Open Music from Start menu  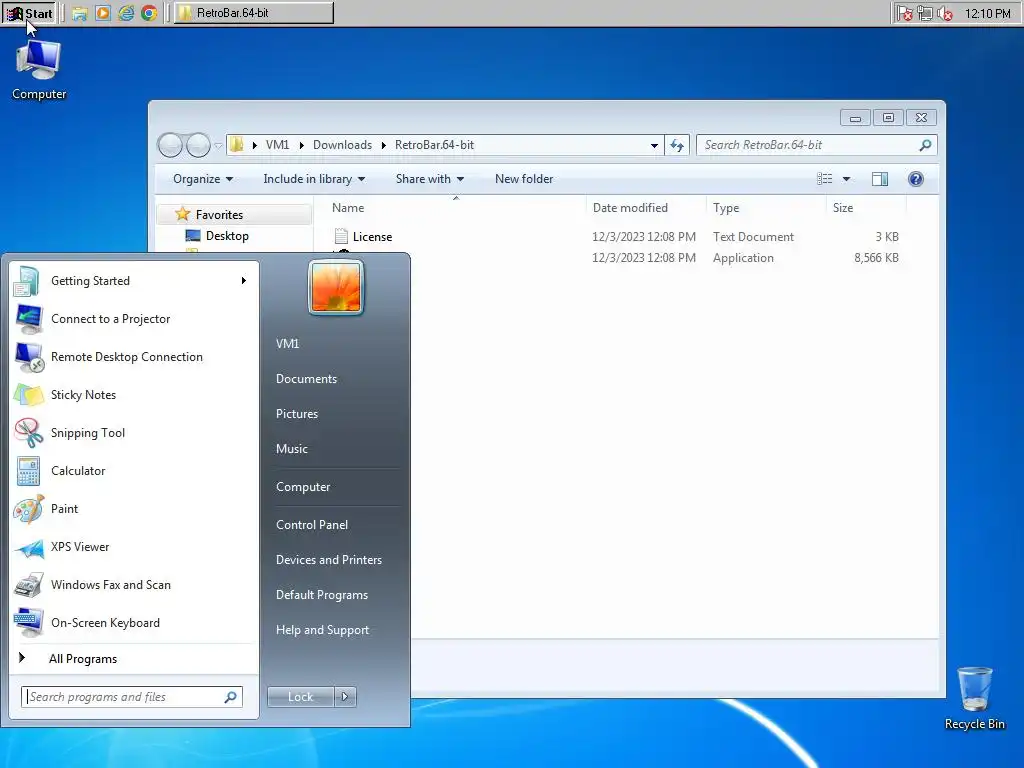click(x=291, y=449)
